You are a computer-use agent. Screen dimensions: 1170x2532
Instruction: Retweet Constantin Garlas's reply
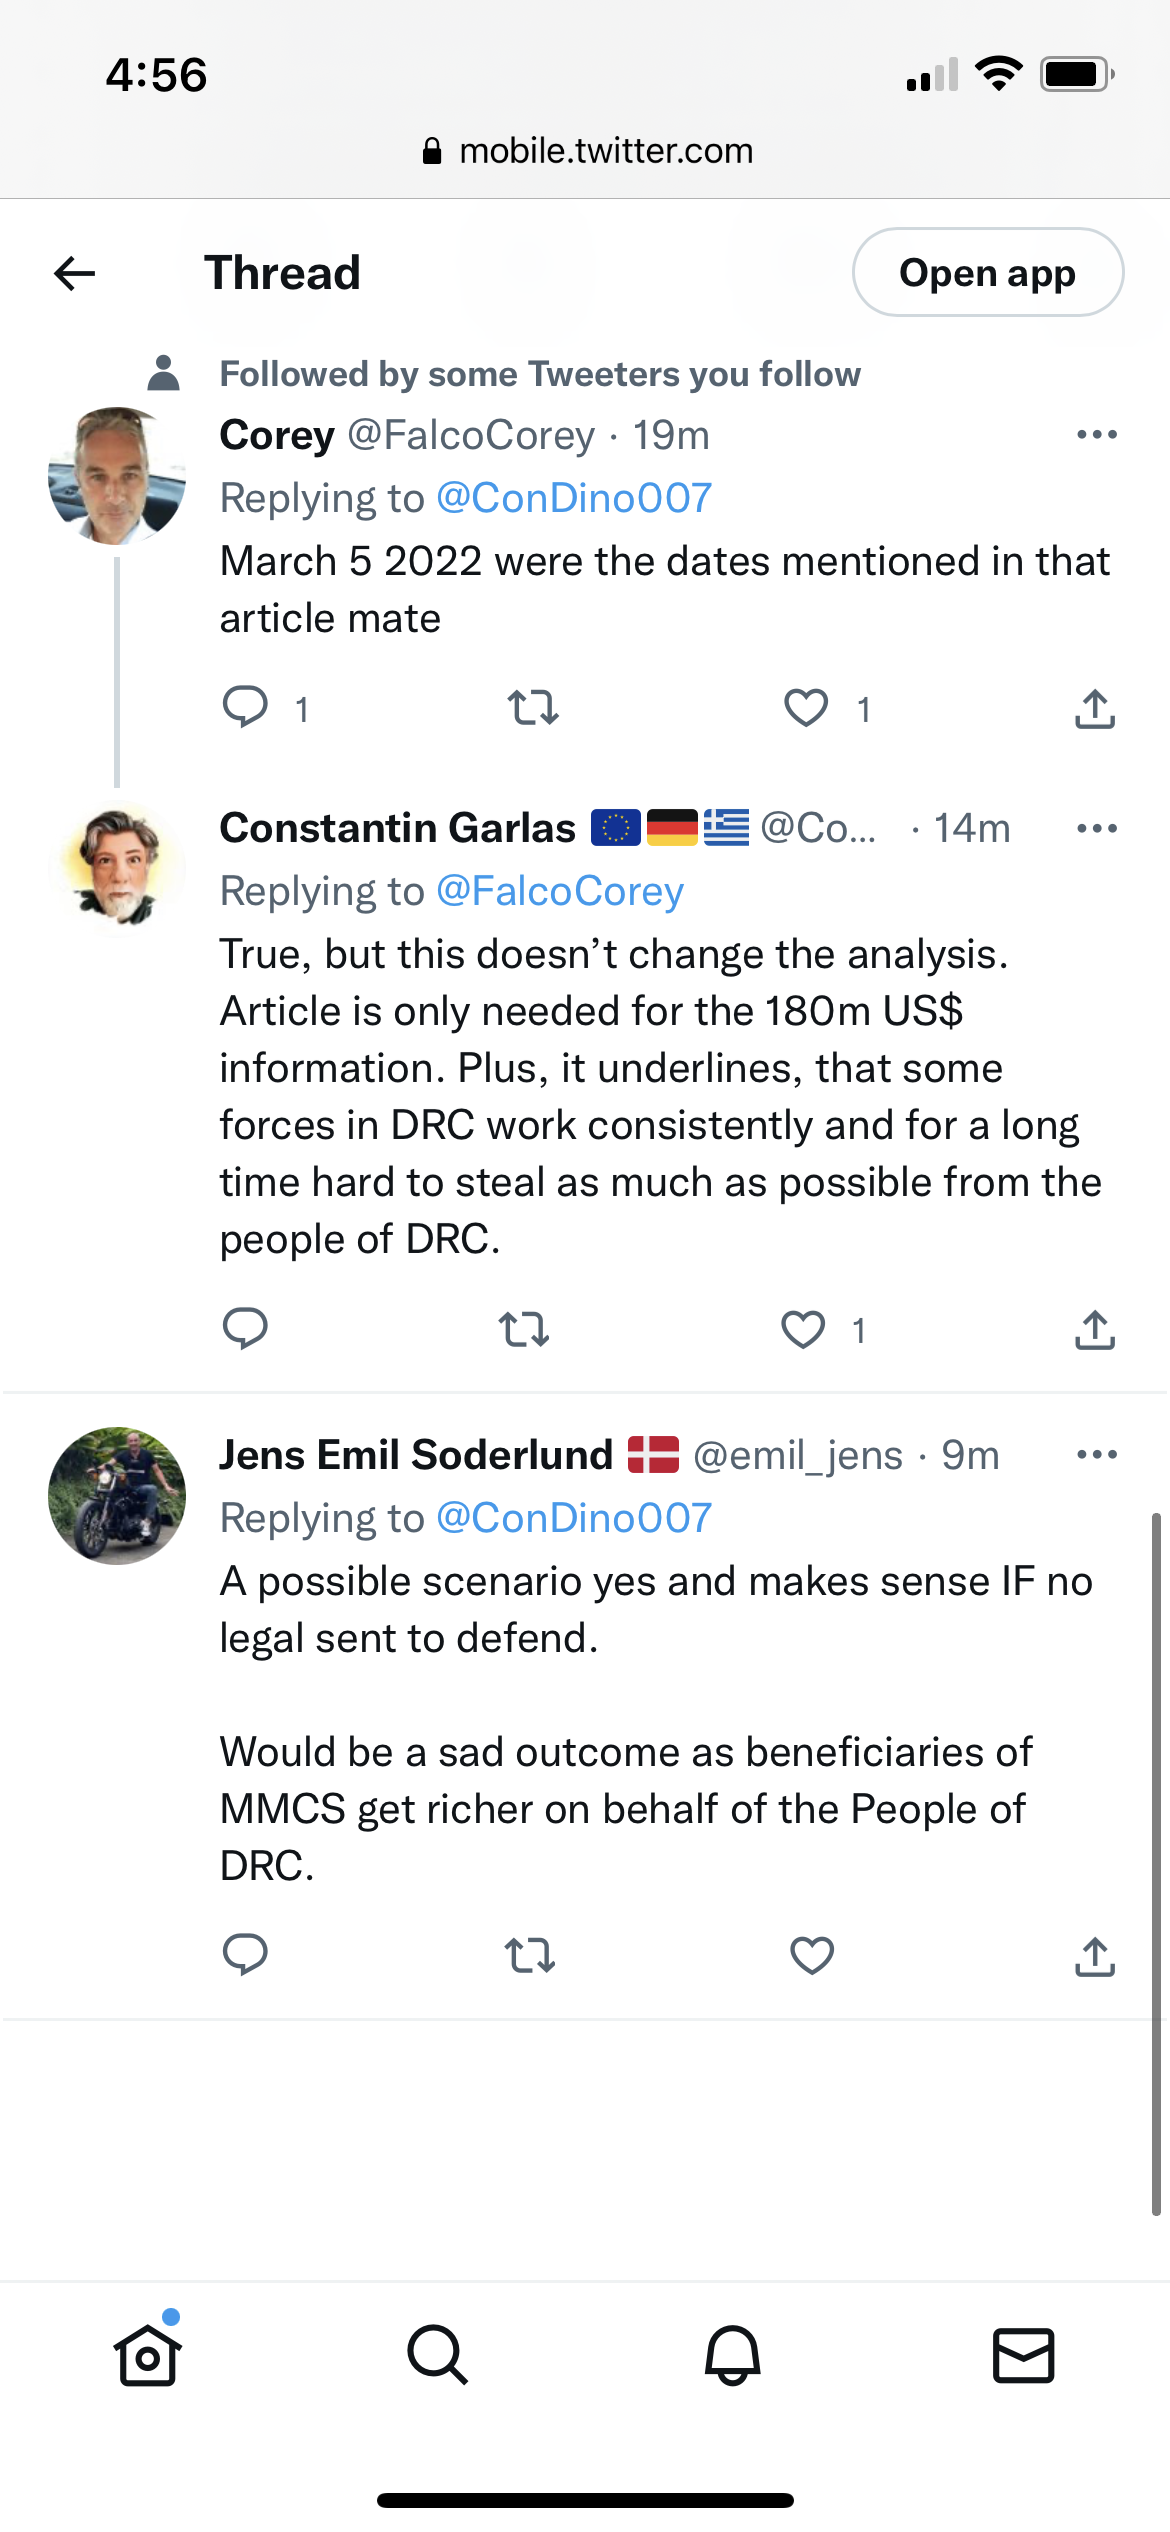point(524,1329)
